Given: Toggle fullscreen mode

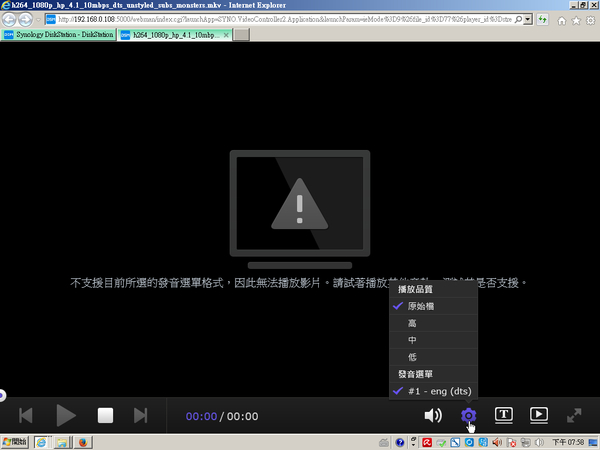Looking at the screenshot, I should pos(574,416).
